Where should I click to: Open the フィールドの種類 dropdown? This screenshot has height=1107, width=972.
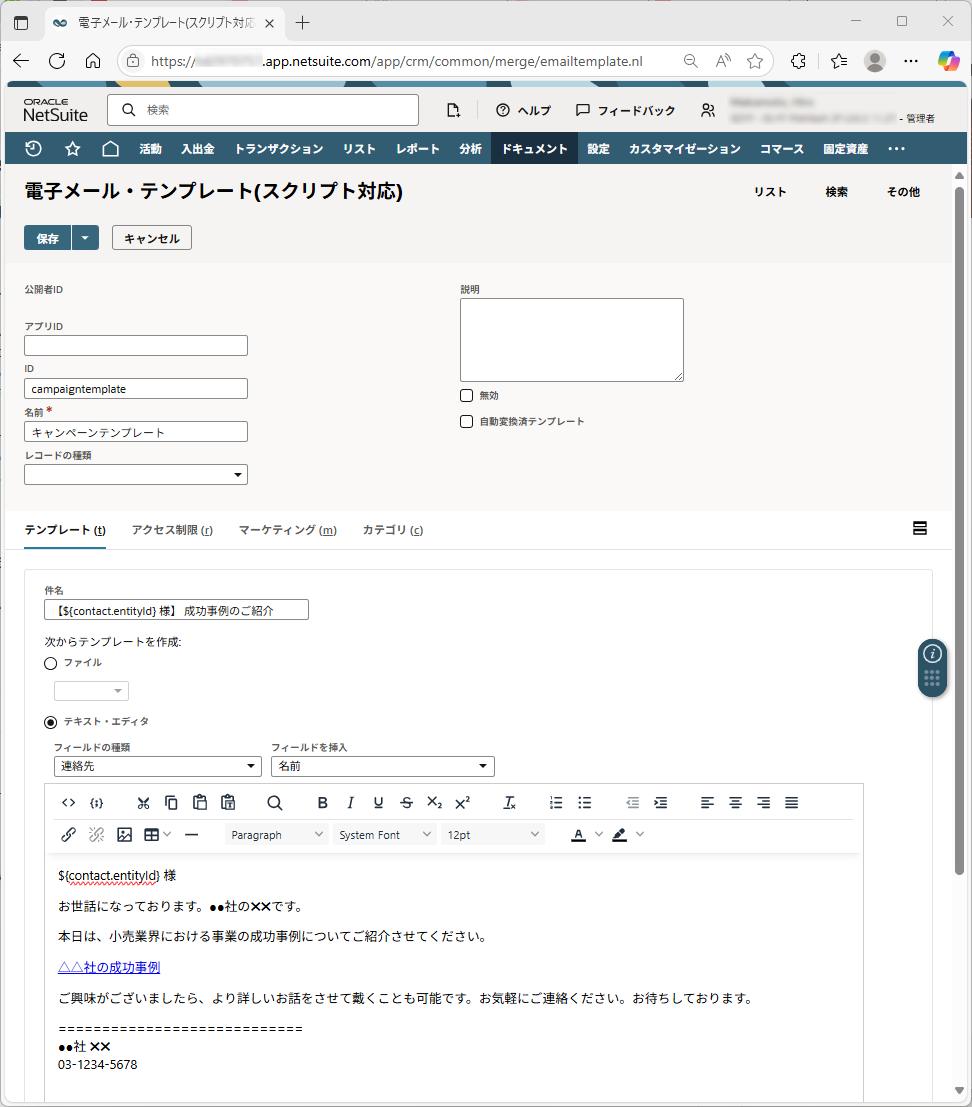tap(157, 766)
